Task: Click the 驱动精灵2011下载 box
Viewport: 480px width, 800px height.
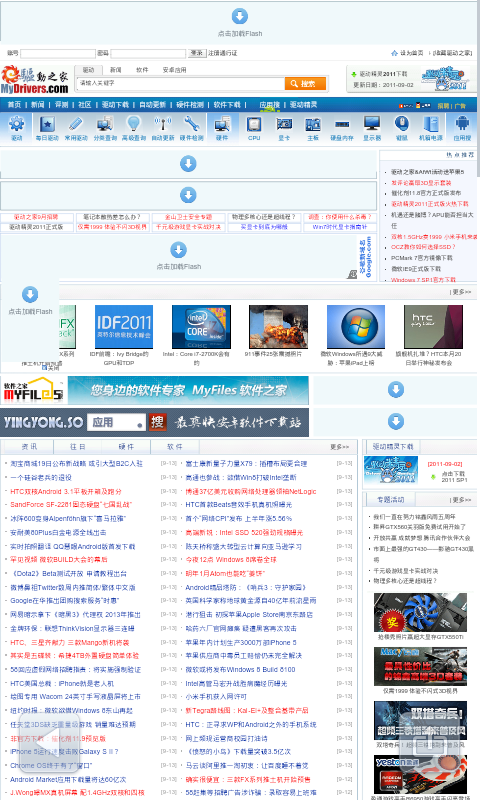Action: [410, 79]
